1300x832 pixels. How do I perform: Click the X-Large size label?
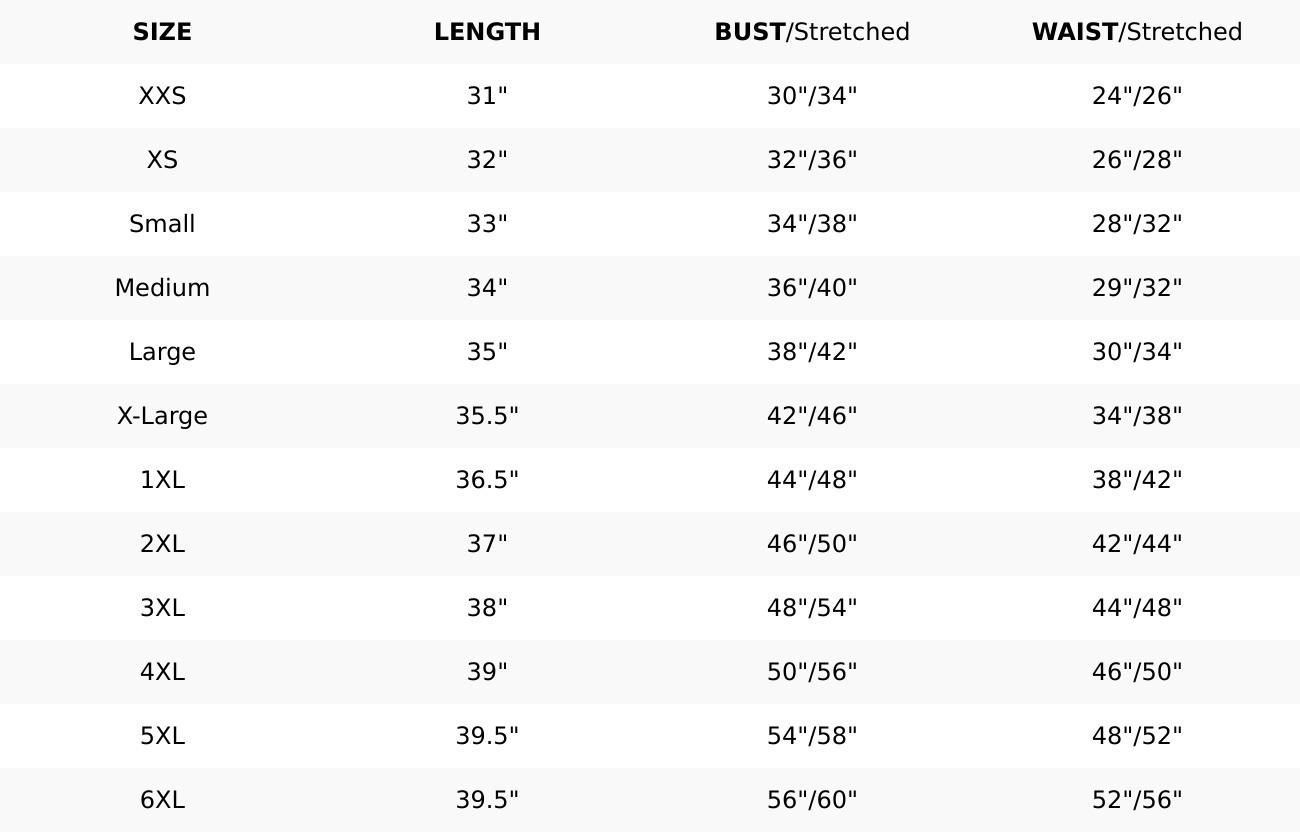162,416
